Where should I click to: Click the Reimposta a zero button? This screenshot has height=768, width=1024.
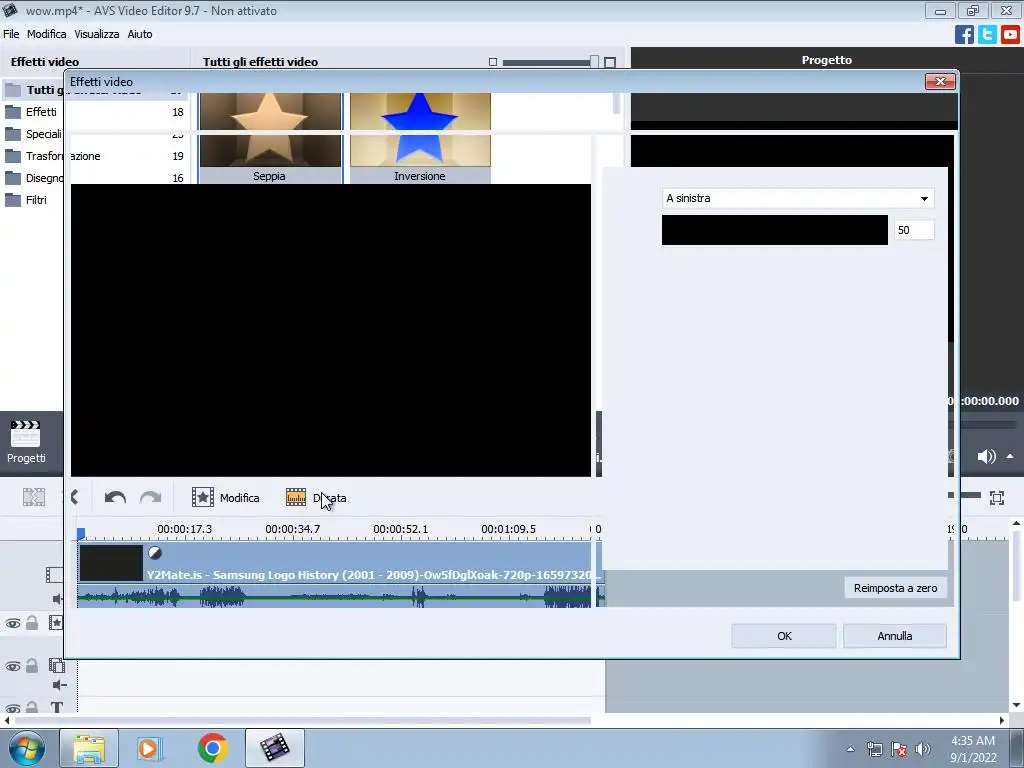[x=895, y=588]
